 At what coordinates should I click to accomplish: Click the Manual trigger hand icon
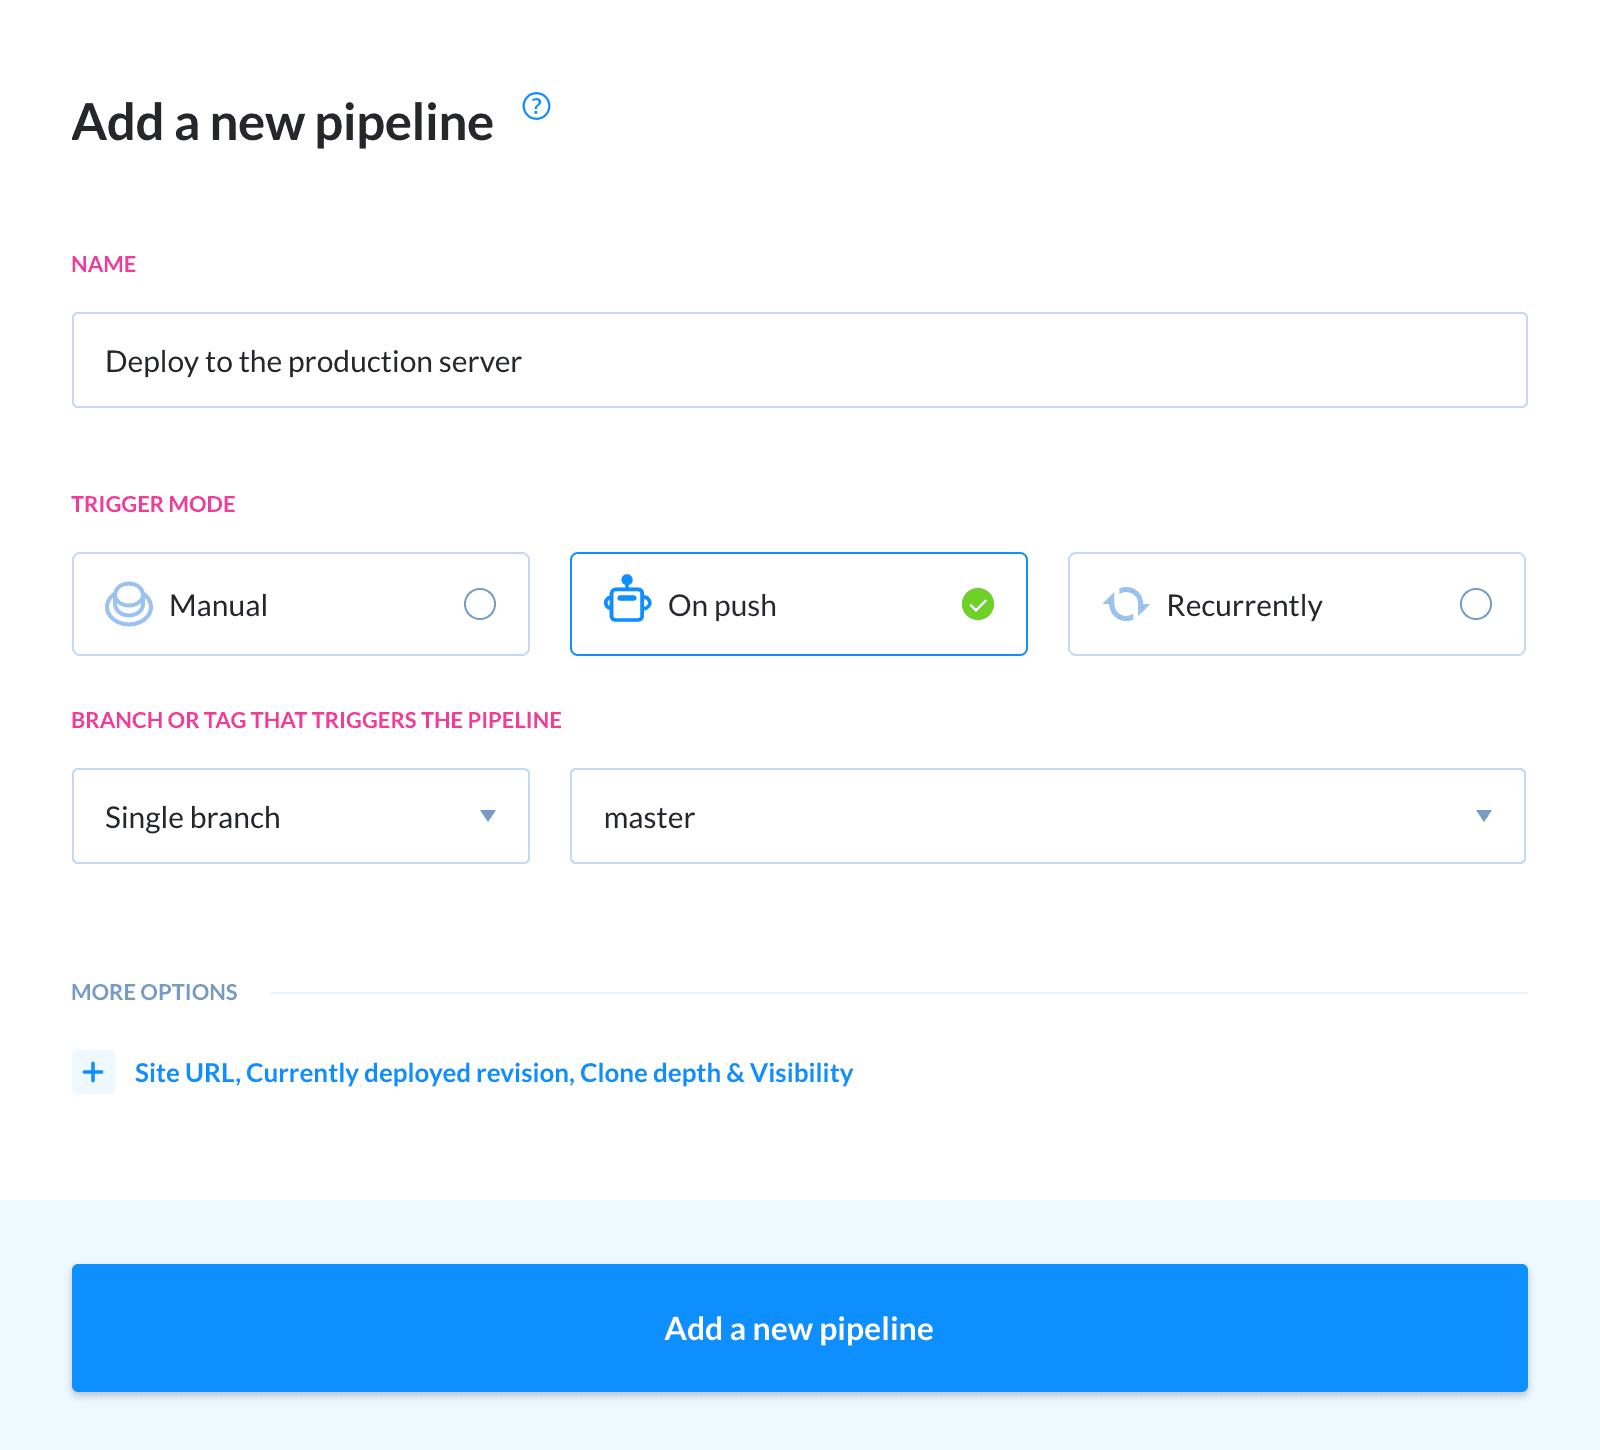click(129, 604)
